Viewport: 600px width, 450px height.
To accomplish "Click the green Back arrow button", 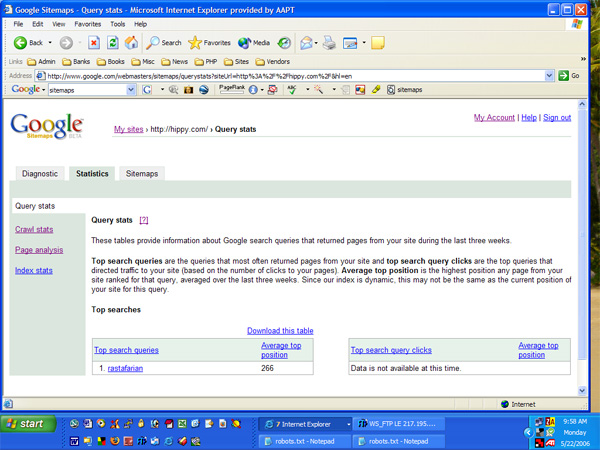I will (x=20, y=43).
